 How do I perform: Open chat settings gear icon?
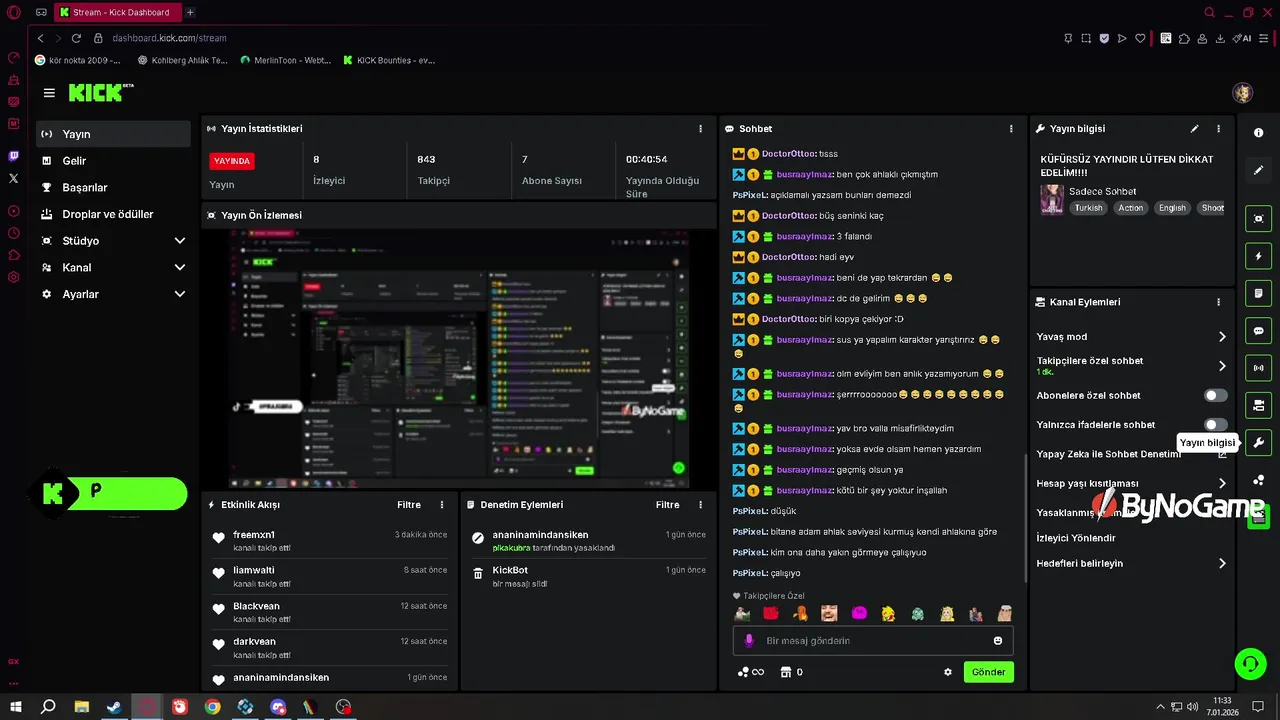click(x=948, y=672)
